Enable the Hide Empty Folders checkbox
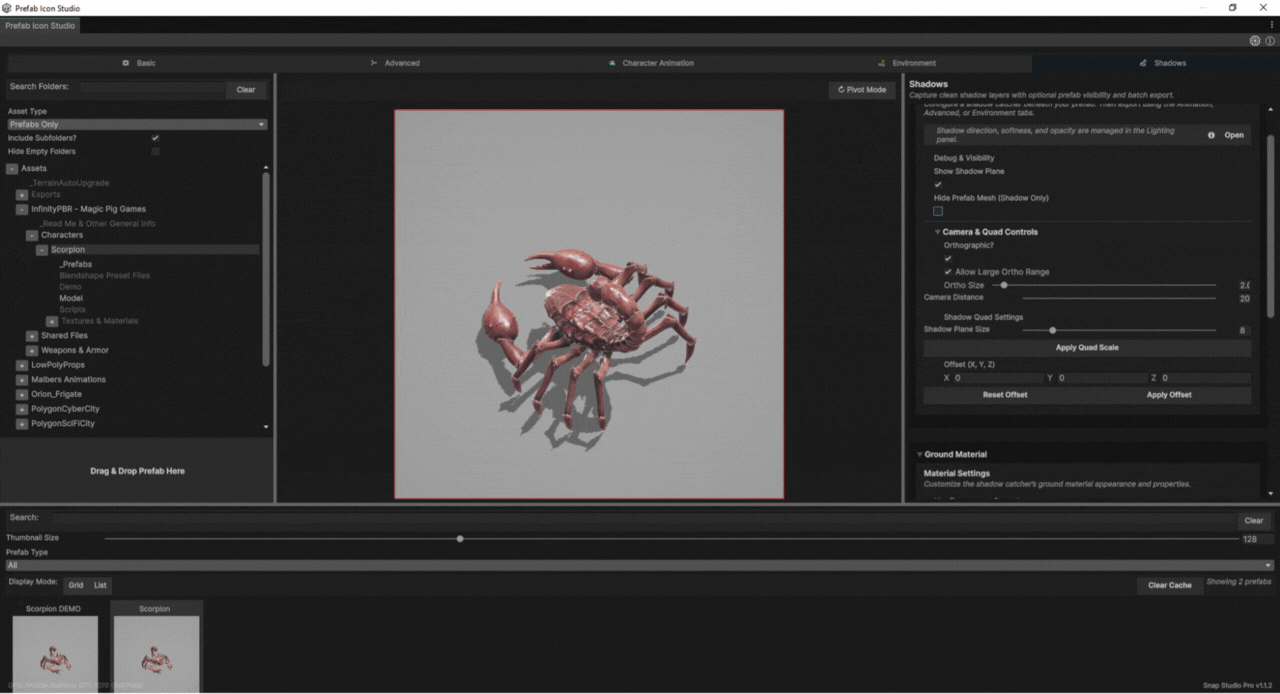The height and width of the screenshot is (694, 1280). [155, 151]
